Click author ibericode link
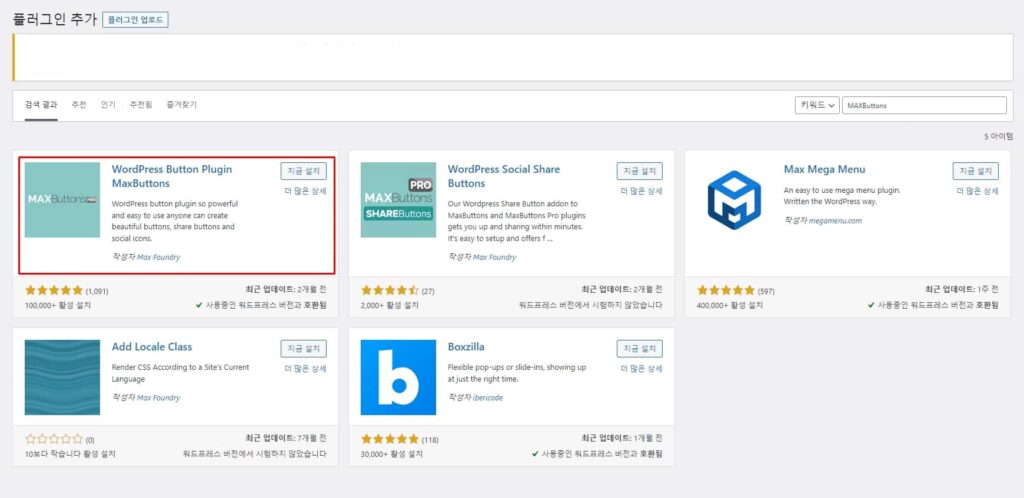The image size is (1024, 498). click(488, 397)
